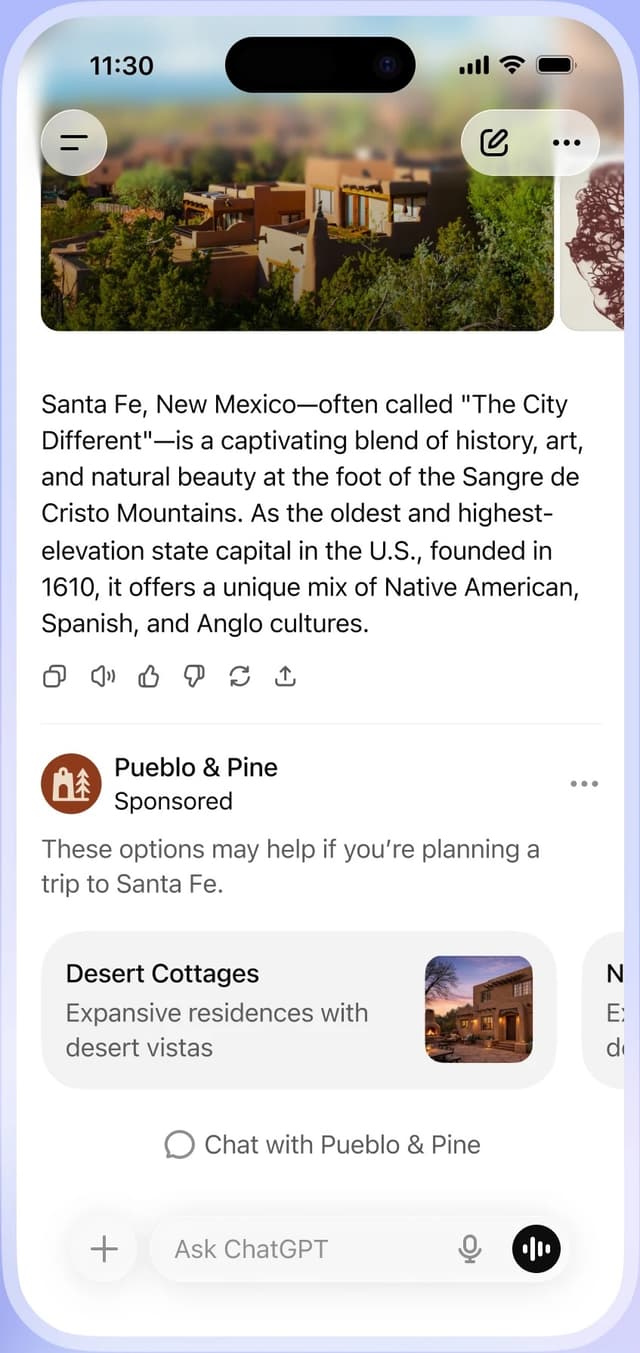640x1353 pixels.
Task: Open the top-right conversation options menu
Action: point(566,142)
